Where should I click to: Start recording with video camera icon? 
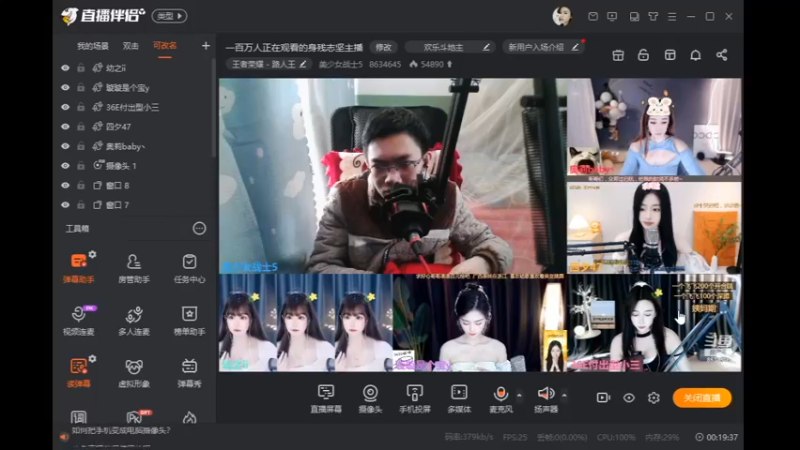pos(603,397)
